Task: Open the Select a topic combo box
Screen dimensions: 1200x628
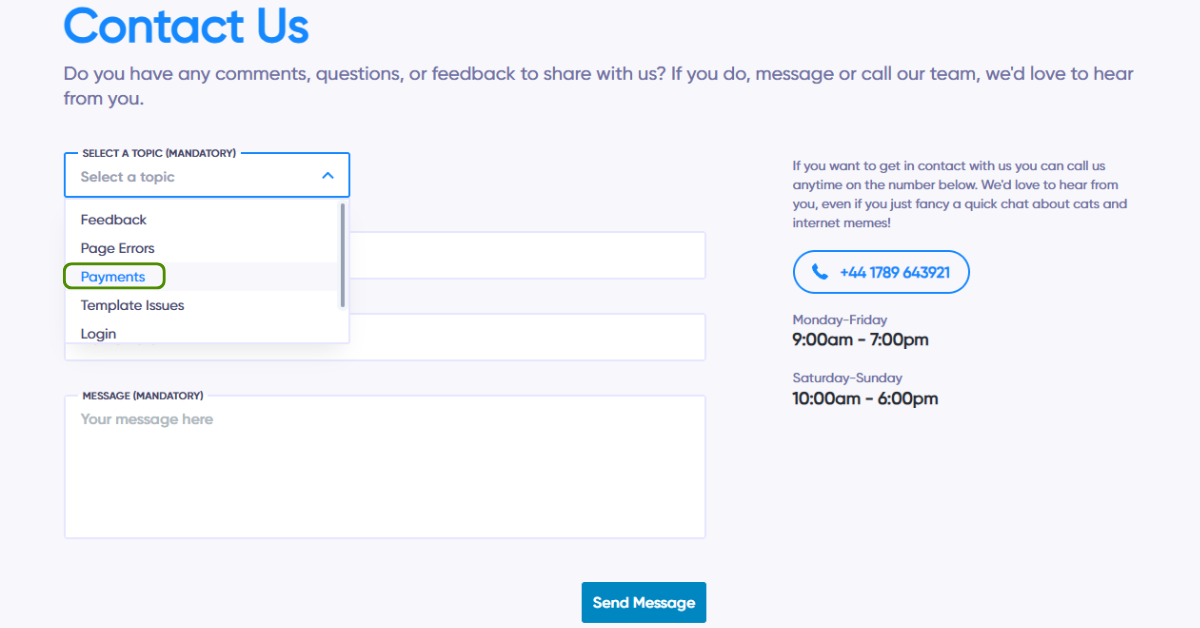Action: [x=190, y=177]
